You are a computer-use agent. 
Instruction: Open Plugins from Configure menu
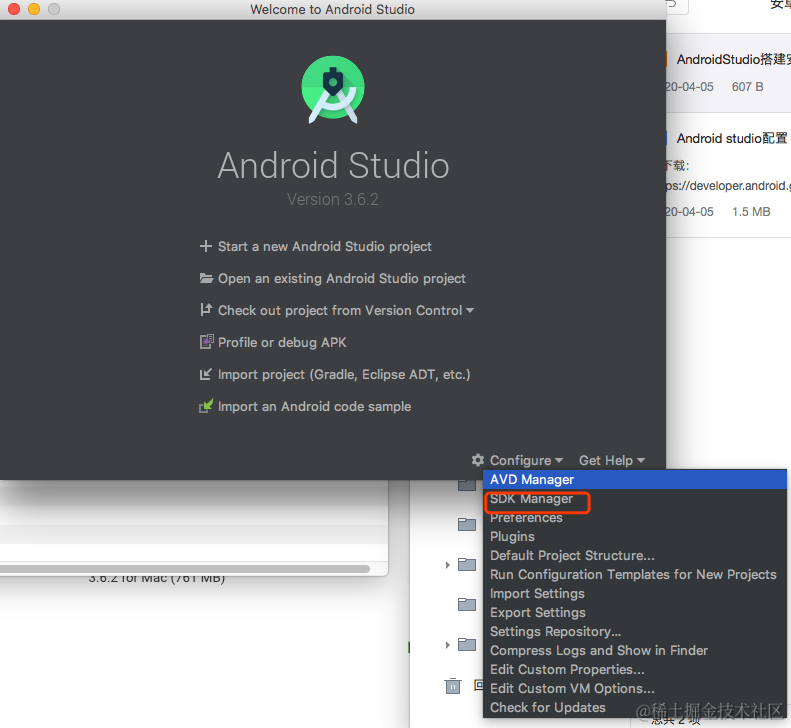coord(634,536)
